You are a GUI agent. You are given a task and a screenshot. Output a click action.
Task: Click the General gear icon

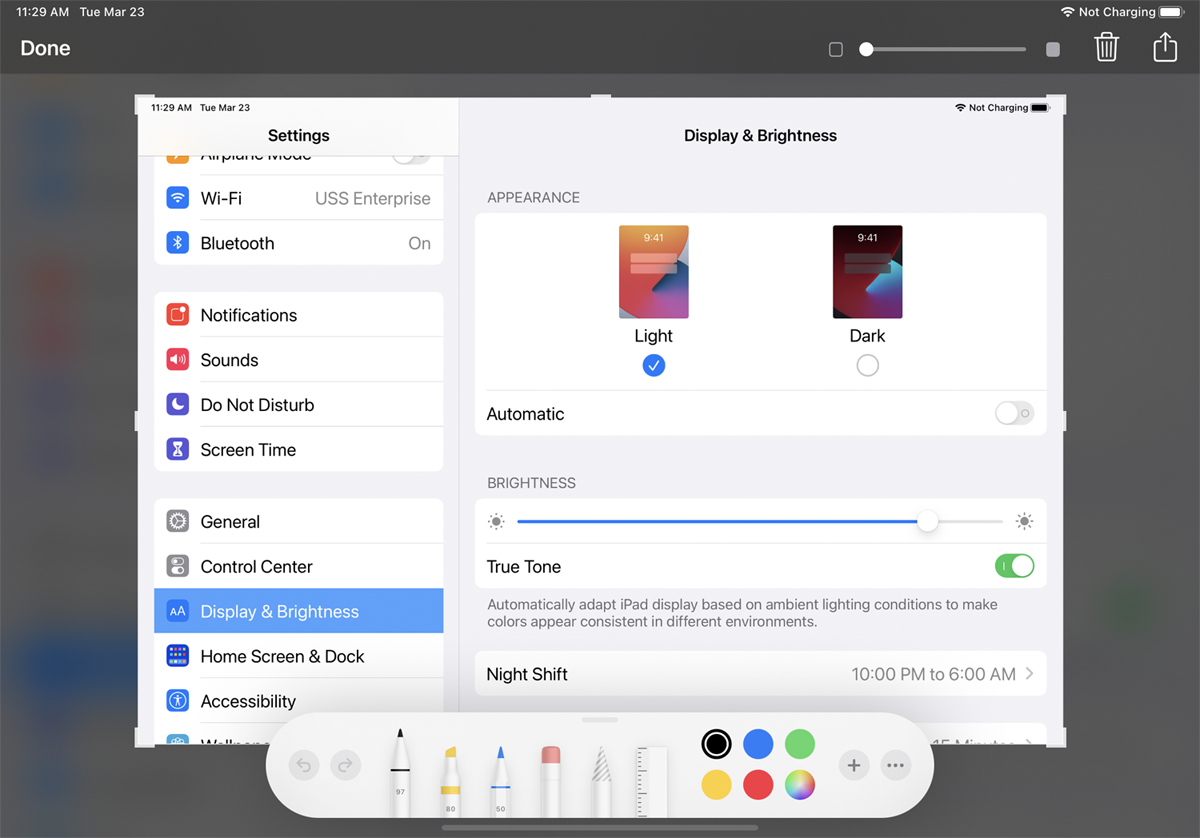click(178, 522)
